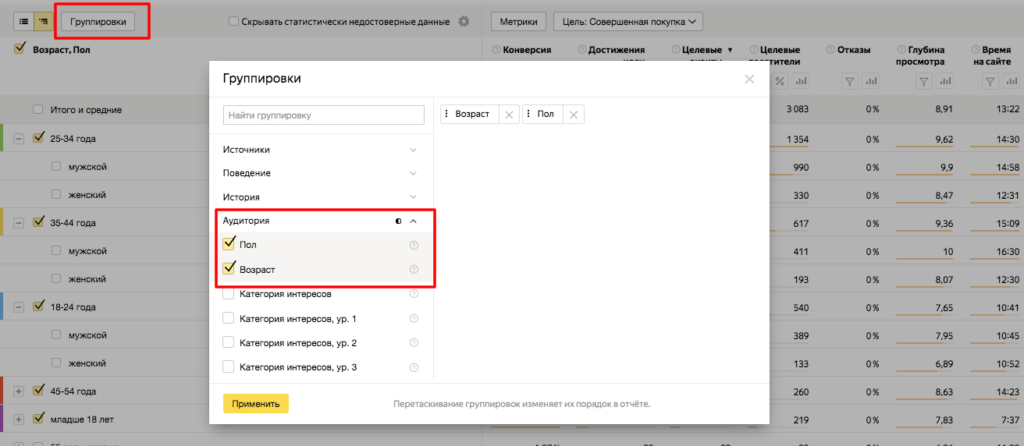The image size is (1024, 446).
Task: Switch to the flat list view icon
Action: (24, 20)
